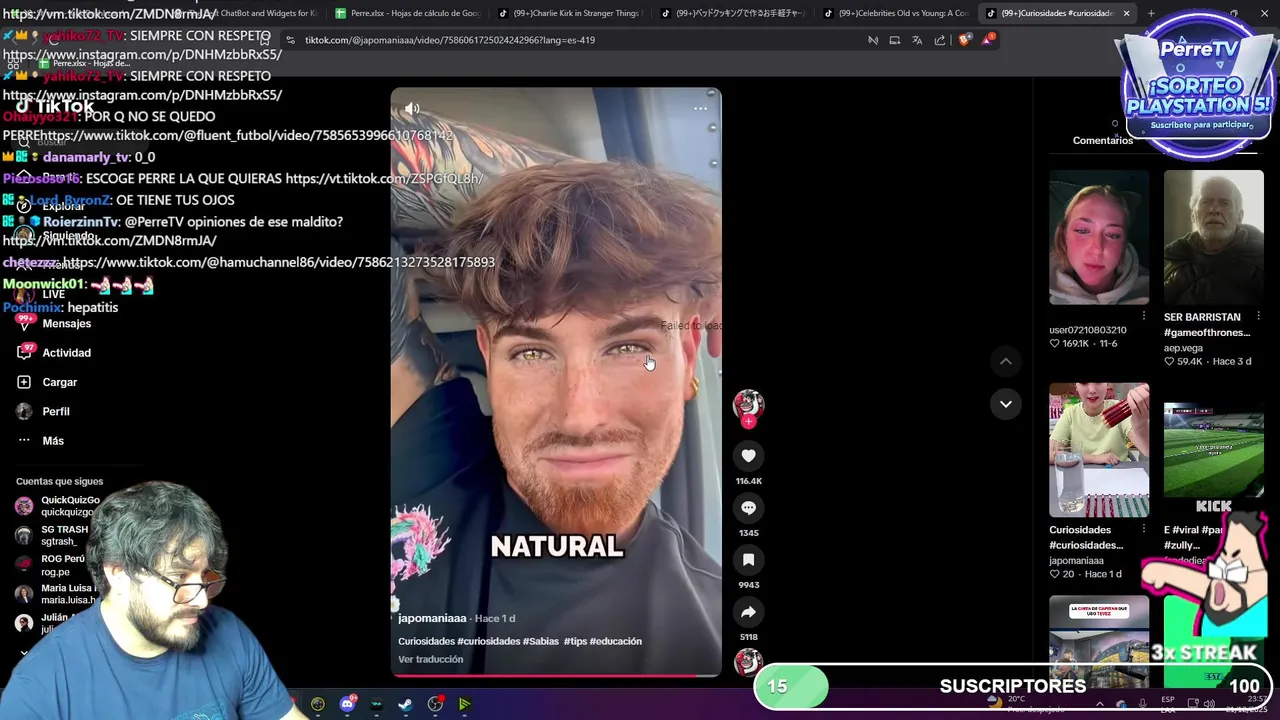Click the translate page icon in address bar
The width and height of the screenshot is (1280, 720).
917,40
